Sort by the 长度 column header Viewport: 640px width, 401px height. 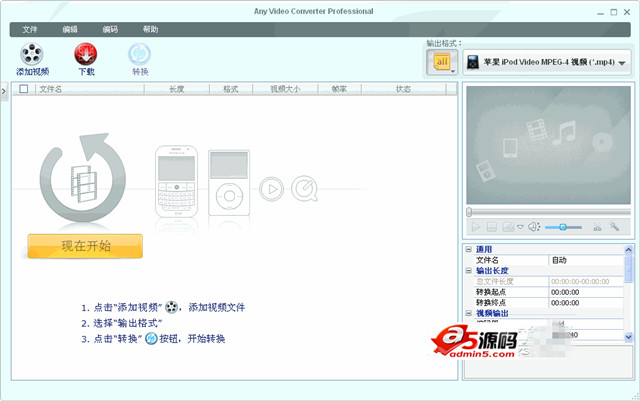pyautogui.click(x=177, y=89)
